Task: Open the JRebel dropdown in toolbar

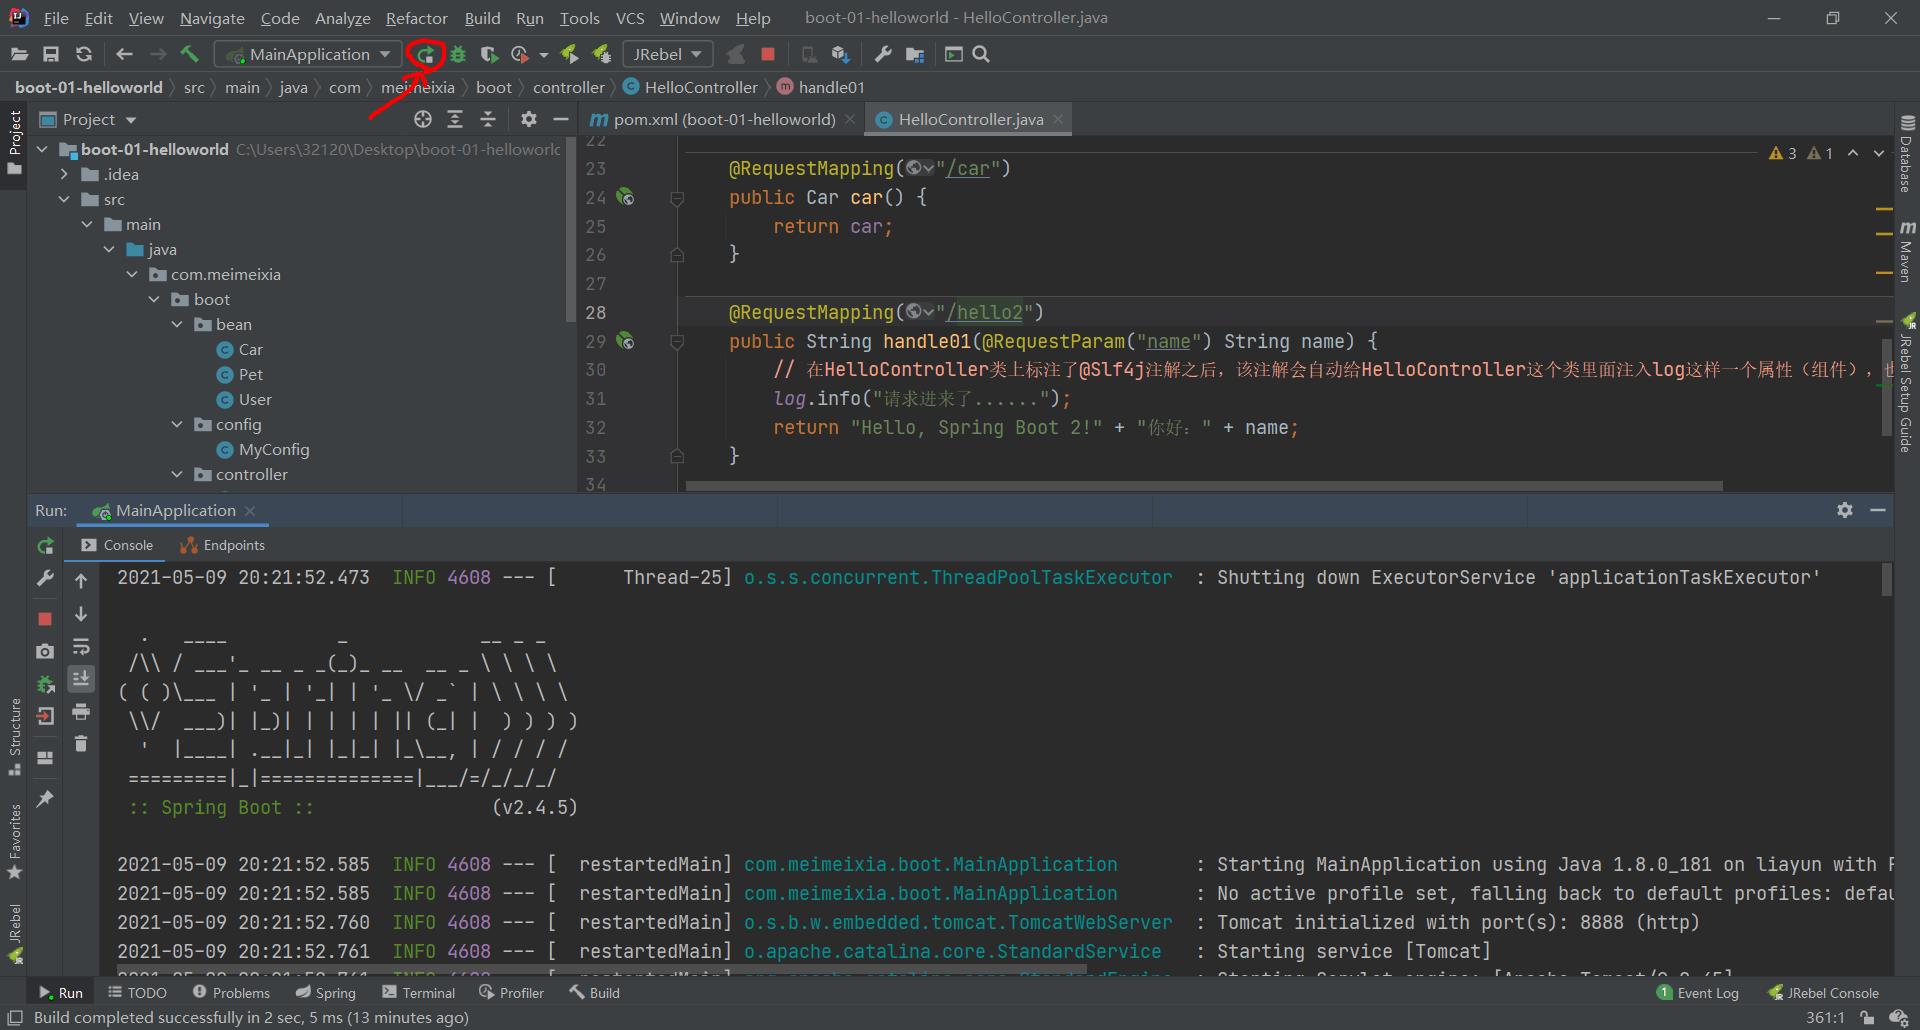Action: pos(667,54)
